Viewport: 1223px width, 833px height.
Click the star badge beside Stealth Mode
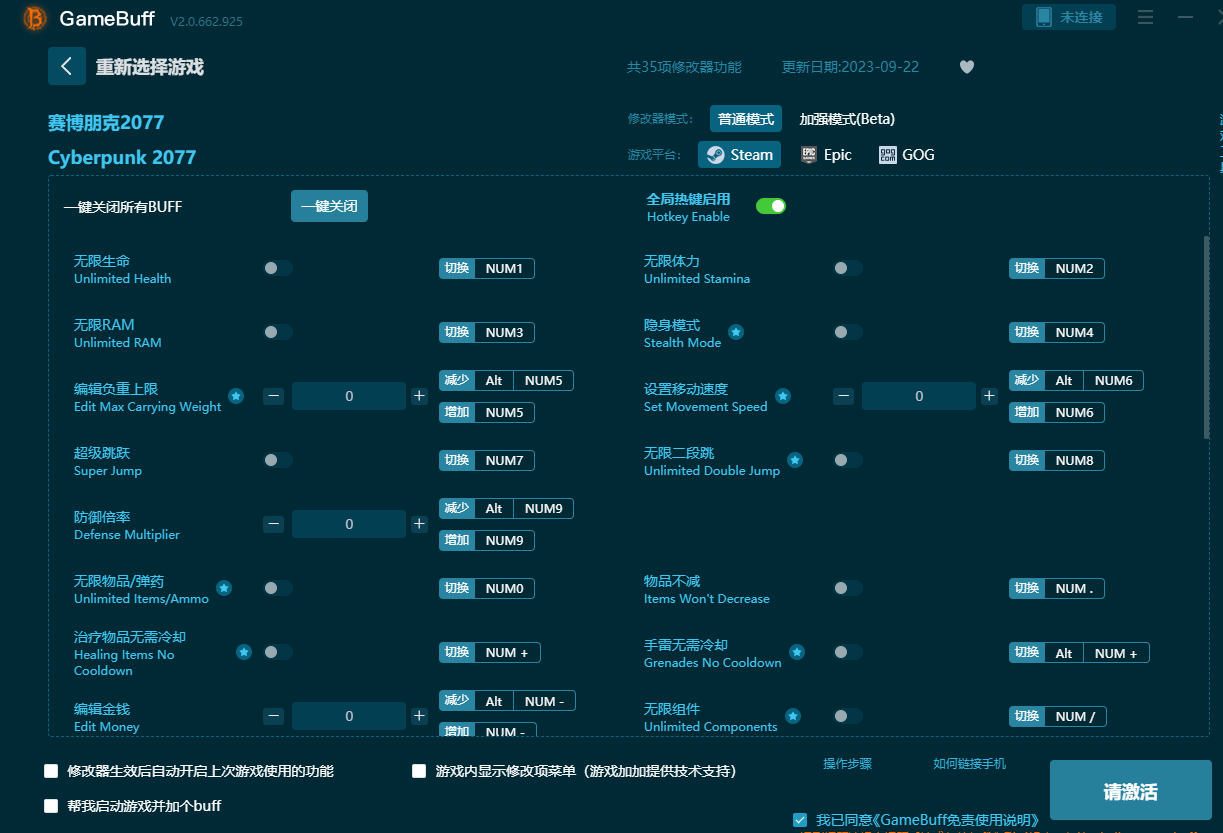pos(736,332)
